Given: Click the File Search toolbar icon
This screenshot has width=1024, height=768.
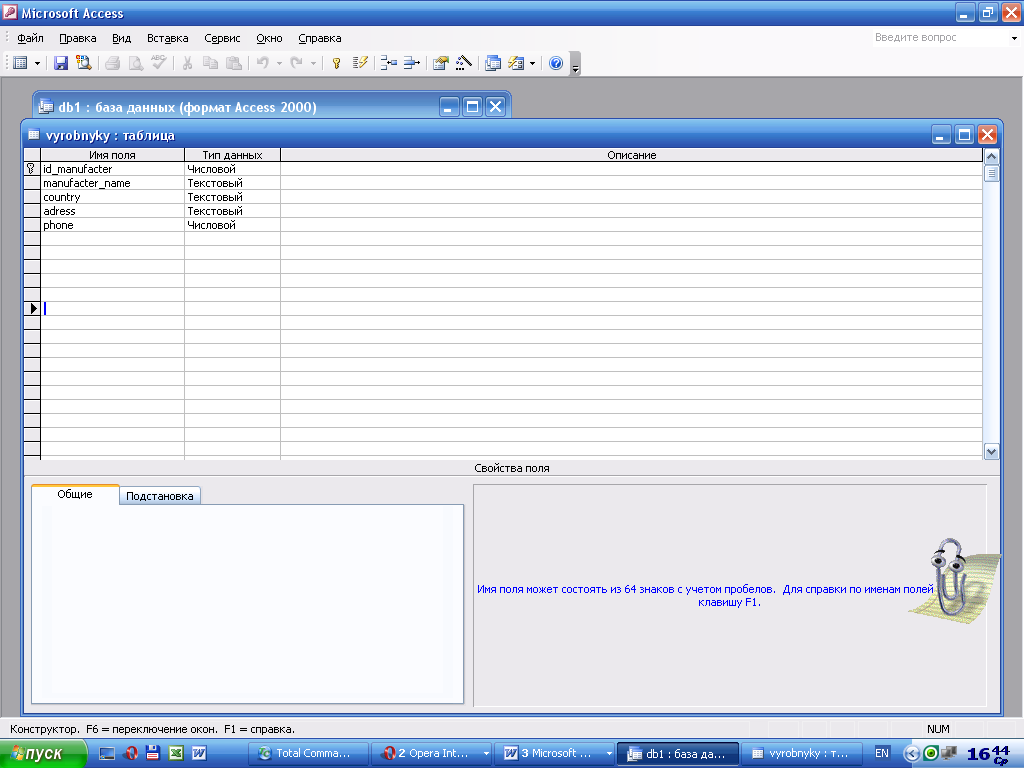Looking at the screenshot, I should pyautogui.click(x=83, y=63).
